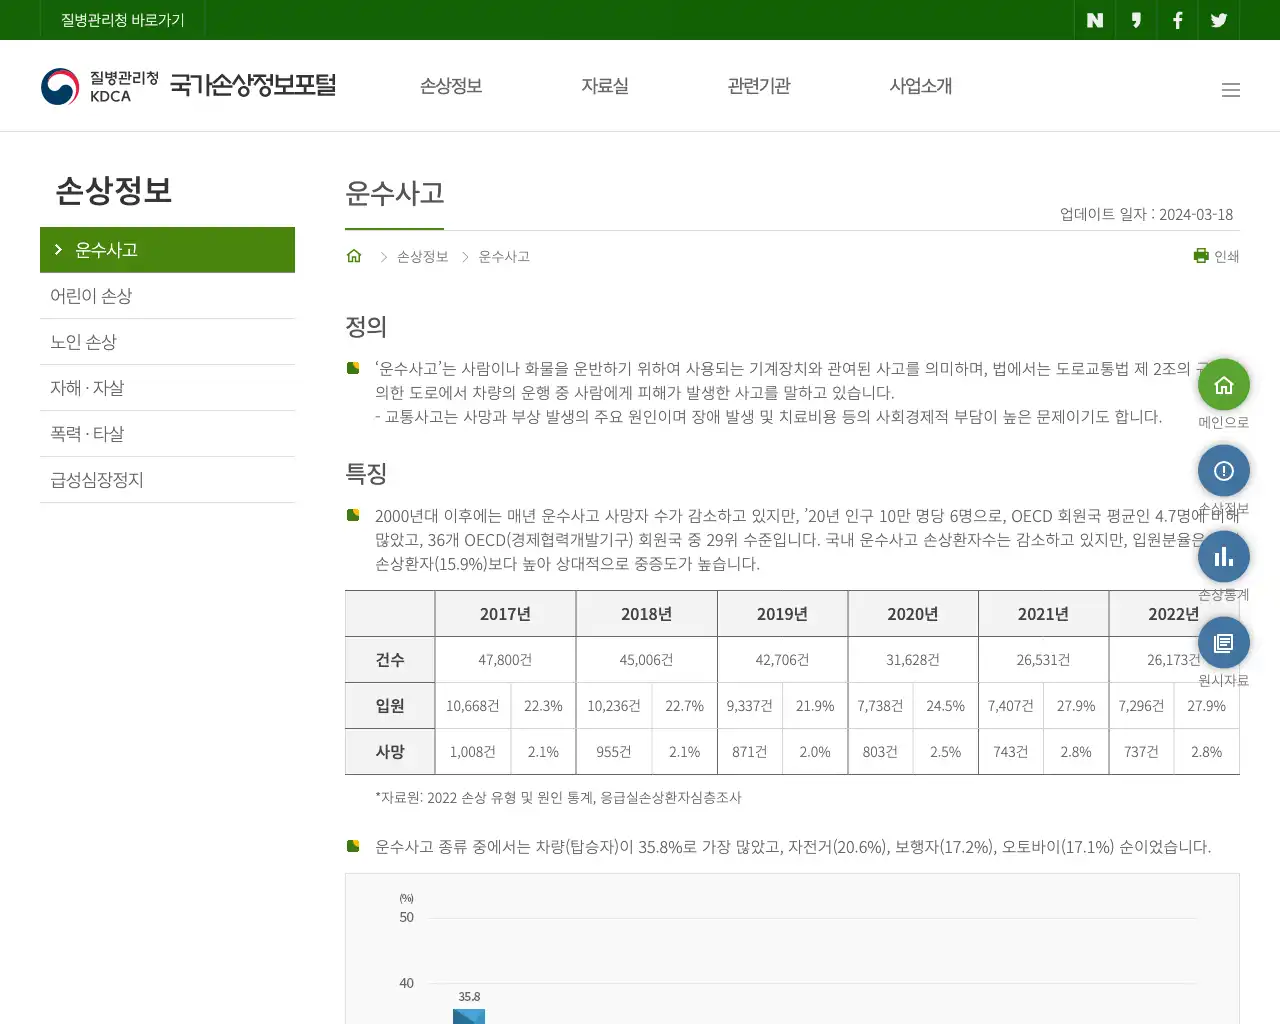
Task: Click the printer icon next to 인쇄
Action: [x=1201, y=256]
